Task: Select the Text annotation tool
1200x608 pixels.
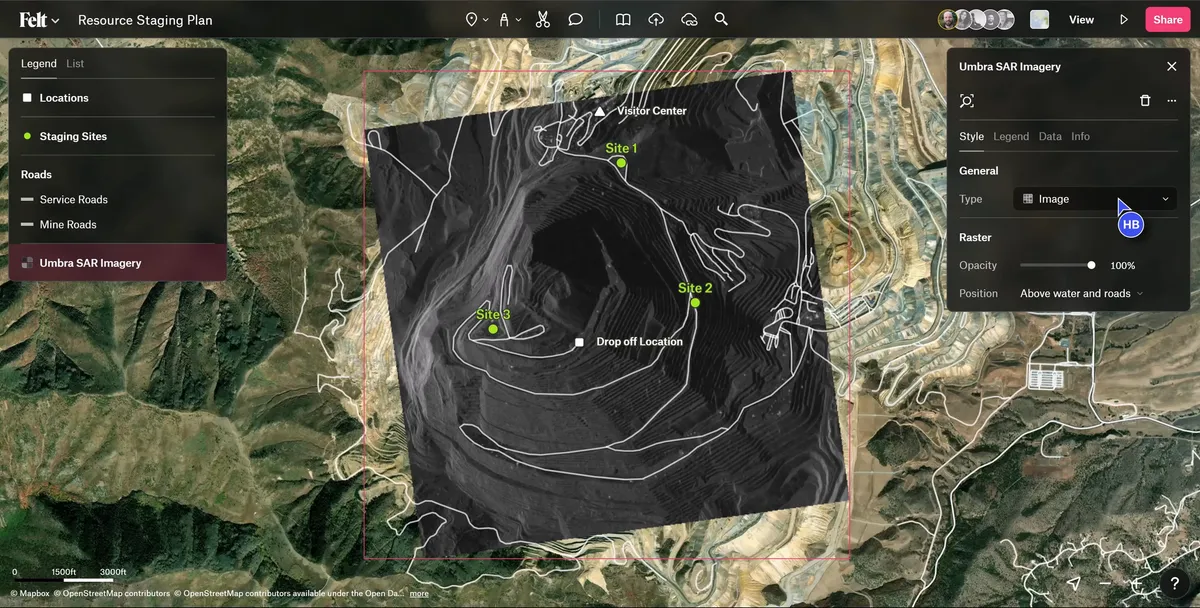Action: click(x=505, y=19)
